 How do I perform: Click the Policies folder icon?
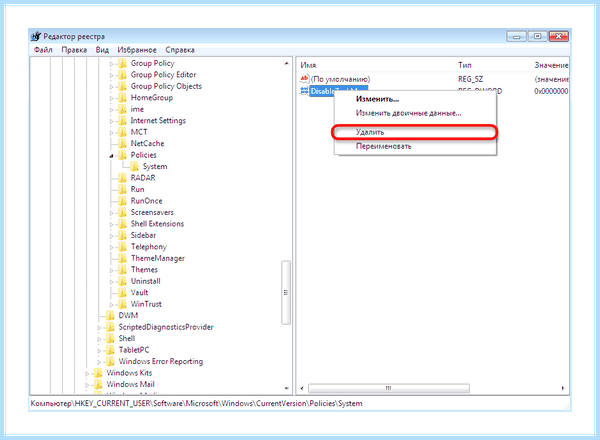point(122,155)
